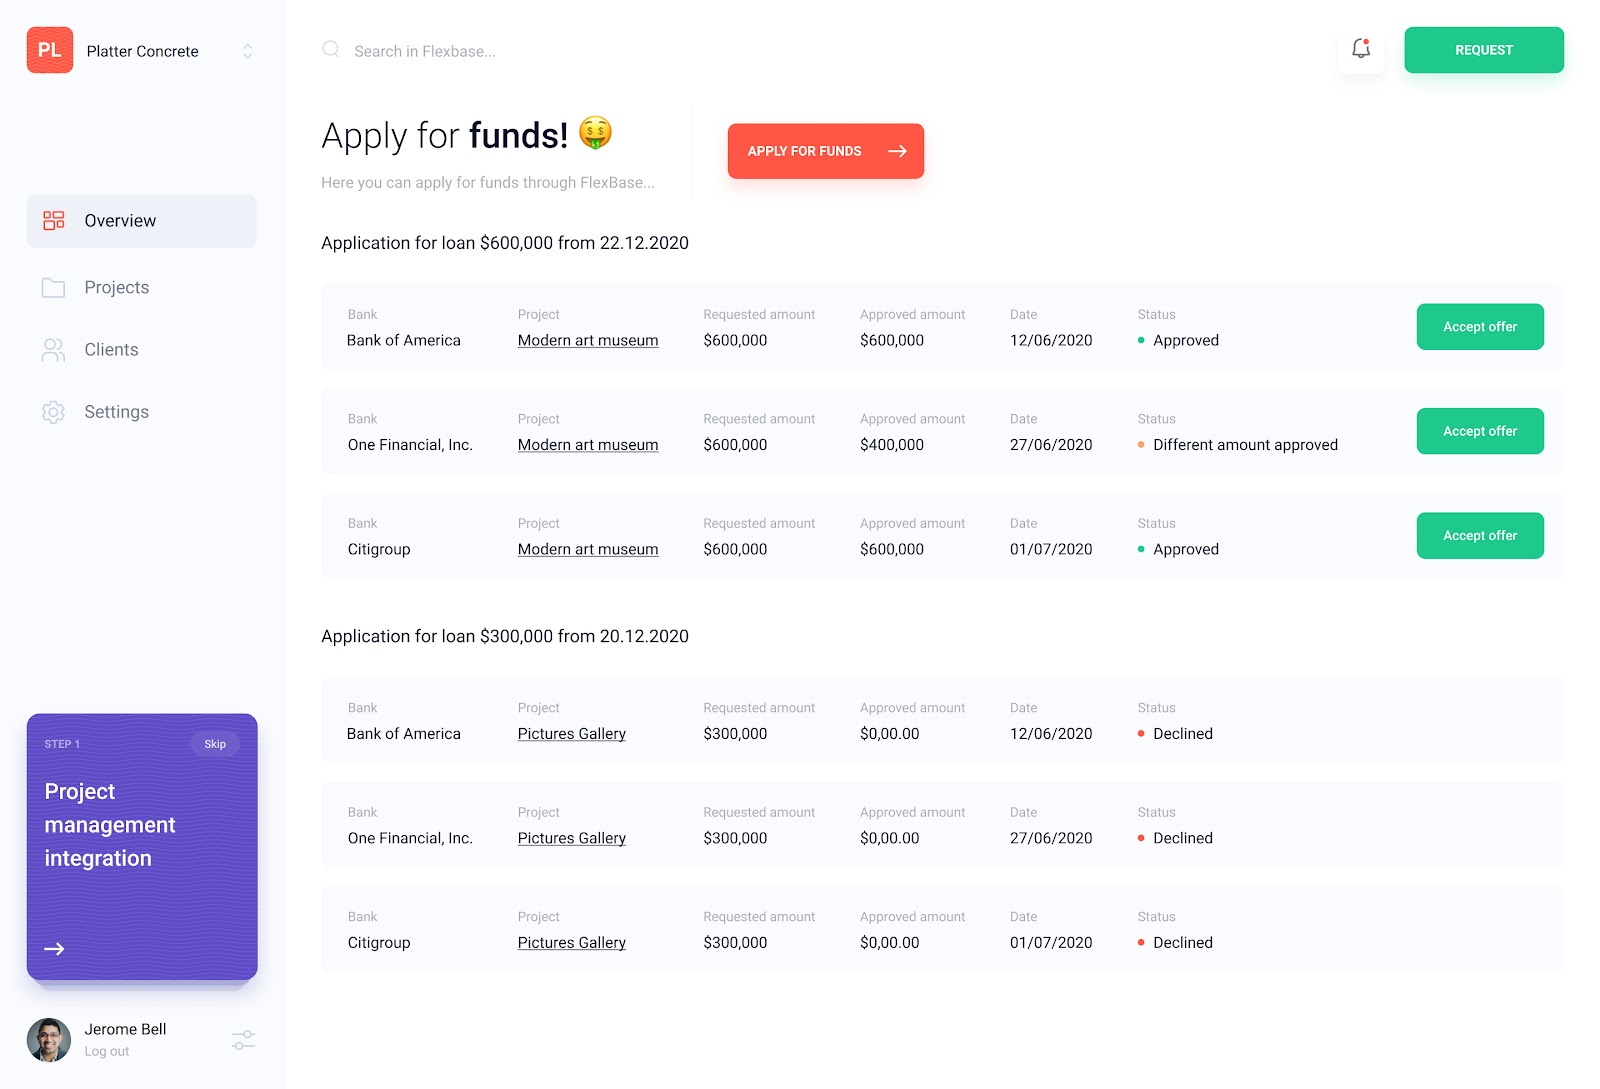This screenshot has width=1600, height=1089.
Task: Accept offer from One Financial, Inc.
Action: click(1480, 431)
